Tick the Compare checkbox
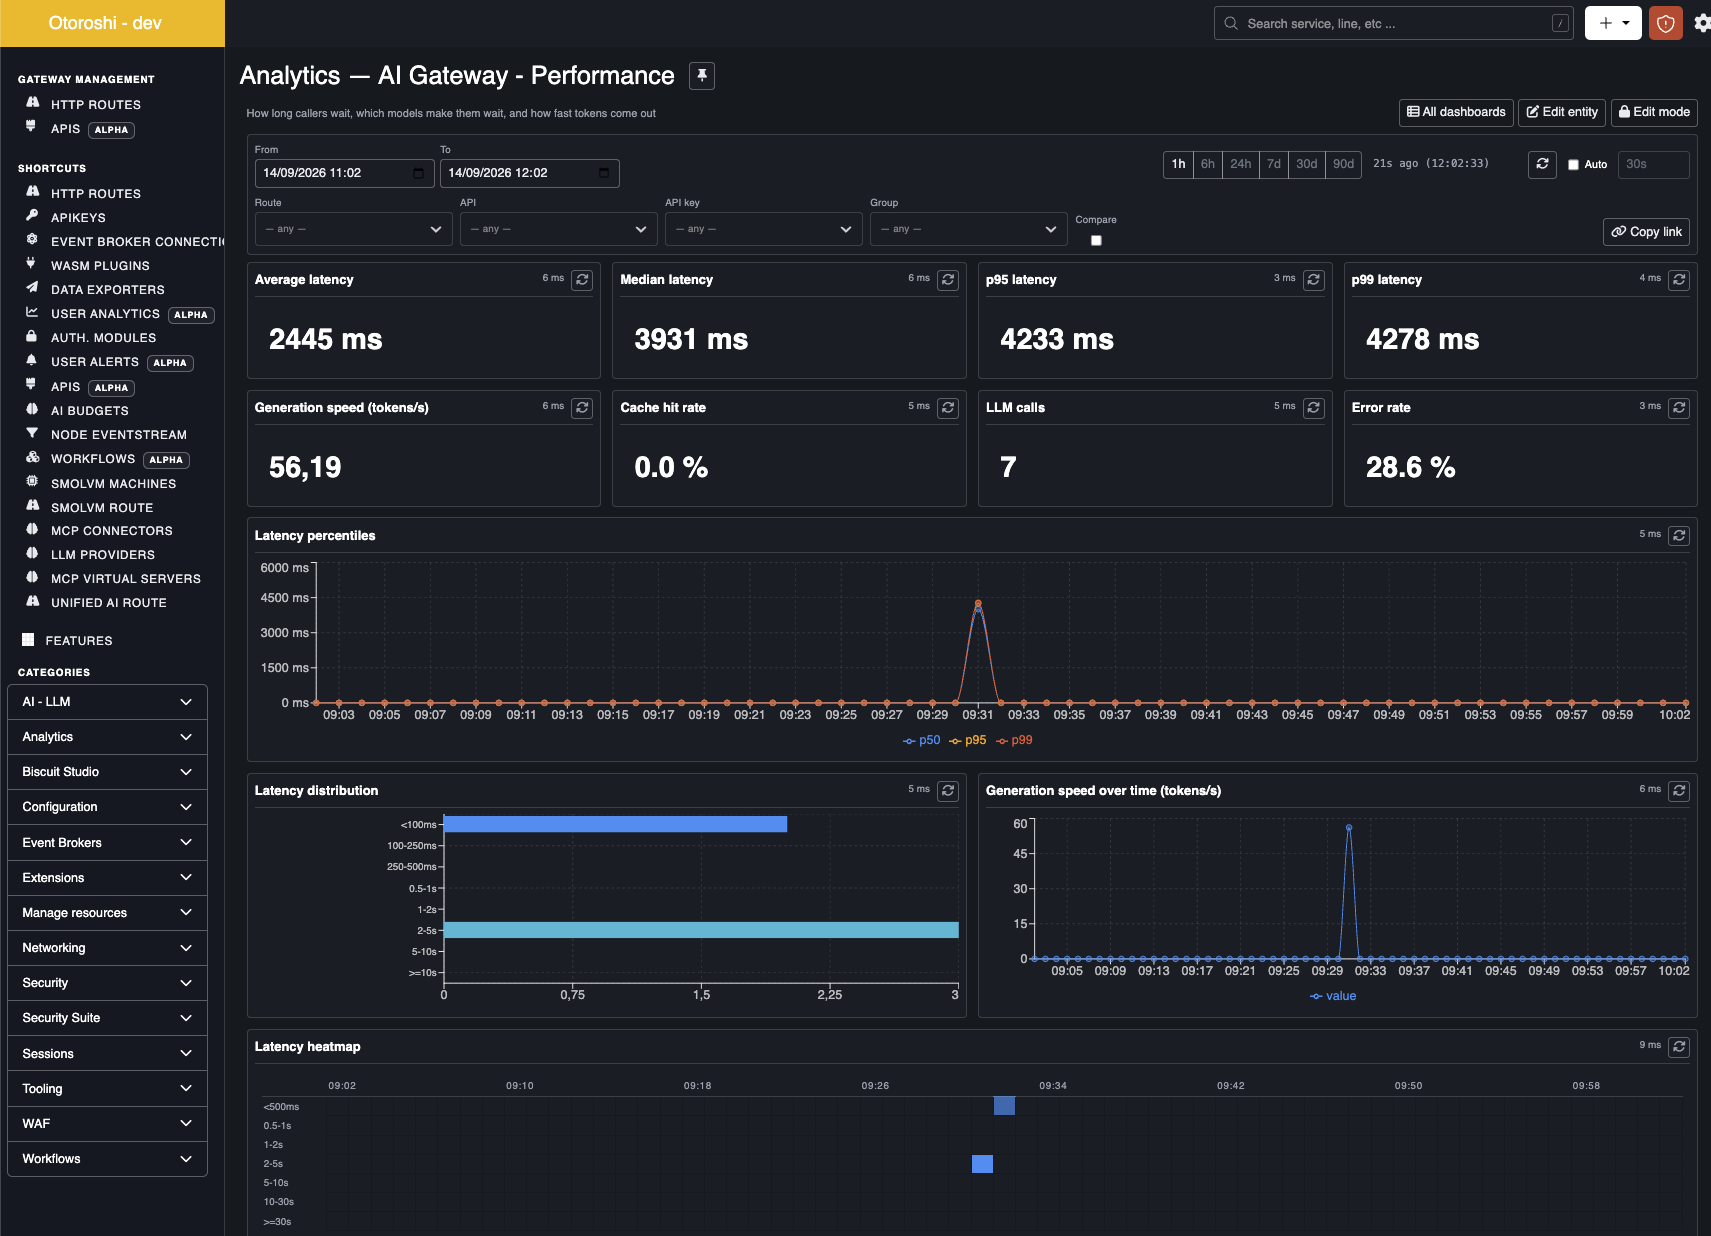The width and height of the screenshot is (1711, 1236). [1096, 240]
